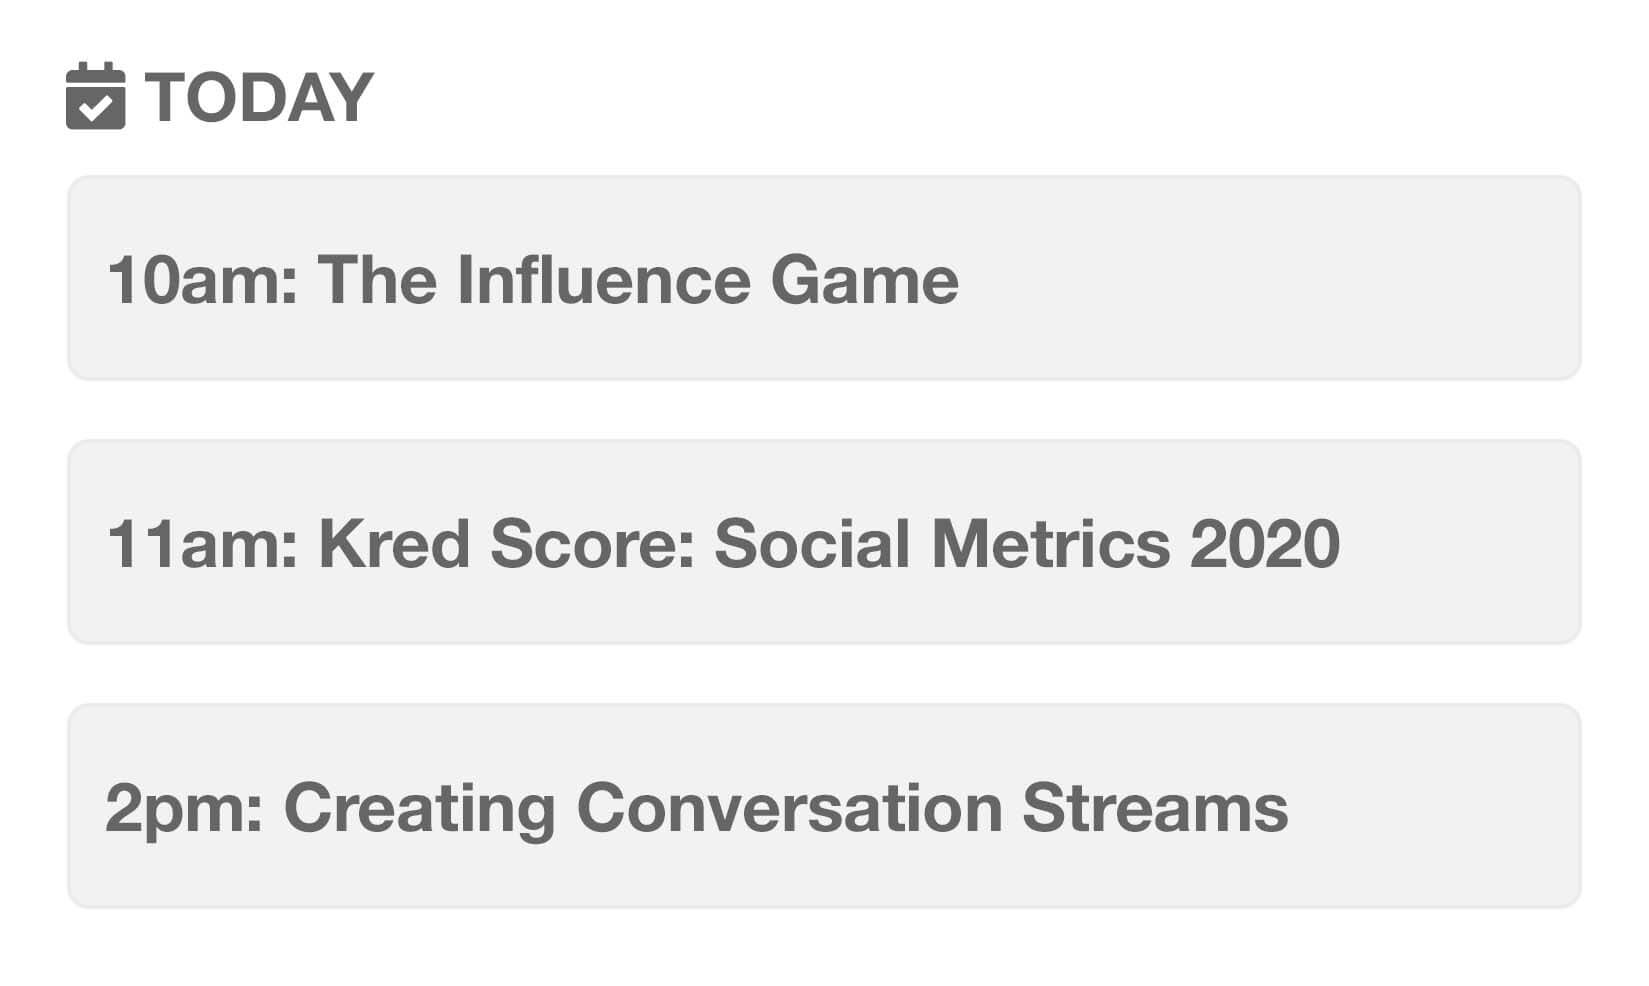This screenshot has width=1649, height=986.
Task: Click the word "Game" in first card
Action: 865,279
